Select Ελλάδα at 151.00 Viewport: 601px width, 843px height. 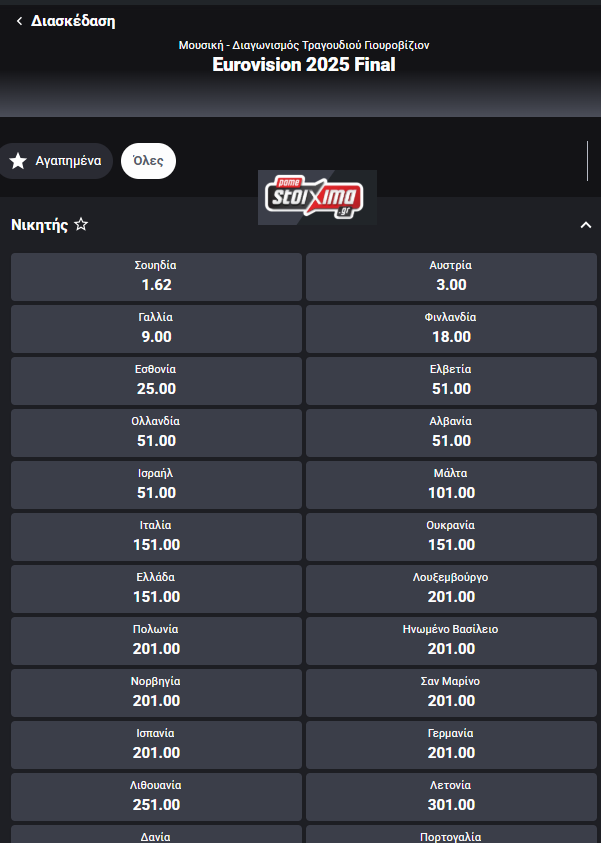pos(156,589)
